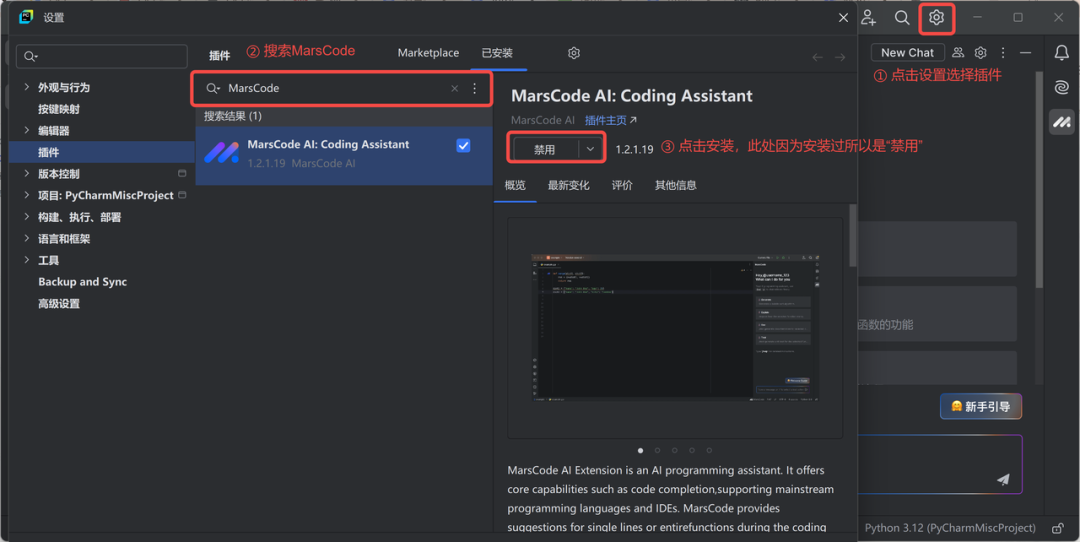The image size is (1080, 542).
Task: Open the 最新变化 tab
Action: (569, 185)
